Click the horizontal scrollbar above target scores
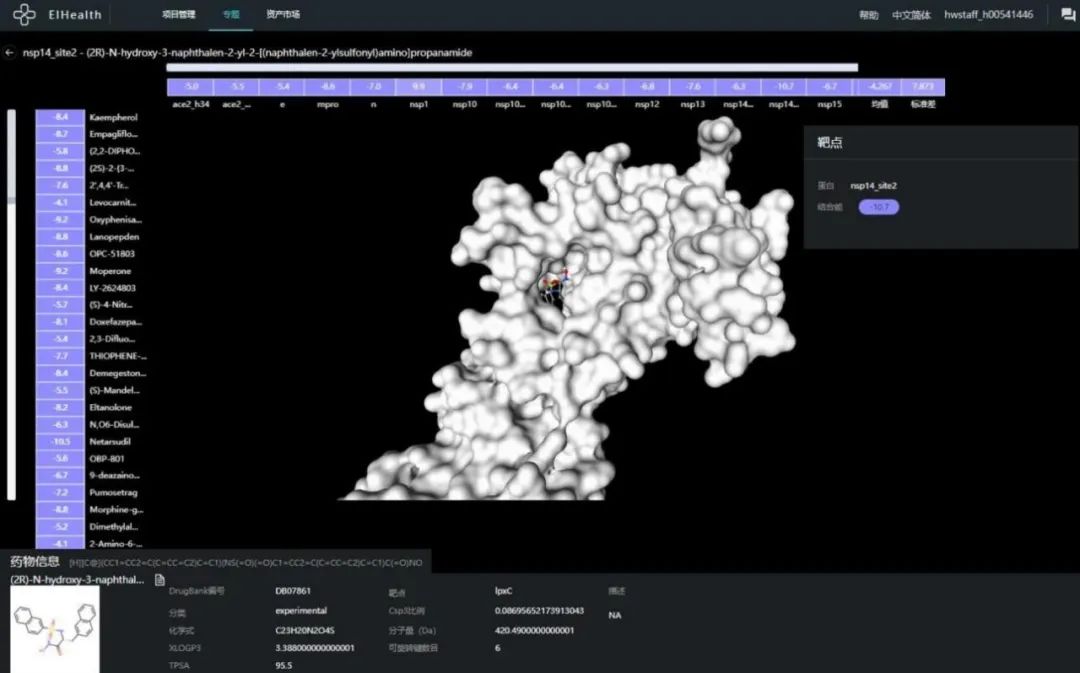Screen dimensions: 1080x673 (512, 68)
